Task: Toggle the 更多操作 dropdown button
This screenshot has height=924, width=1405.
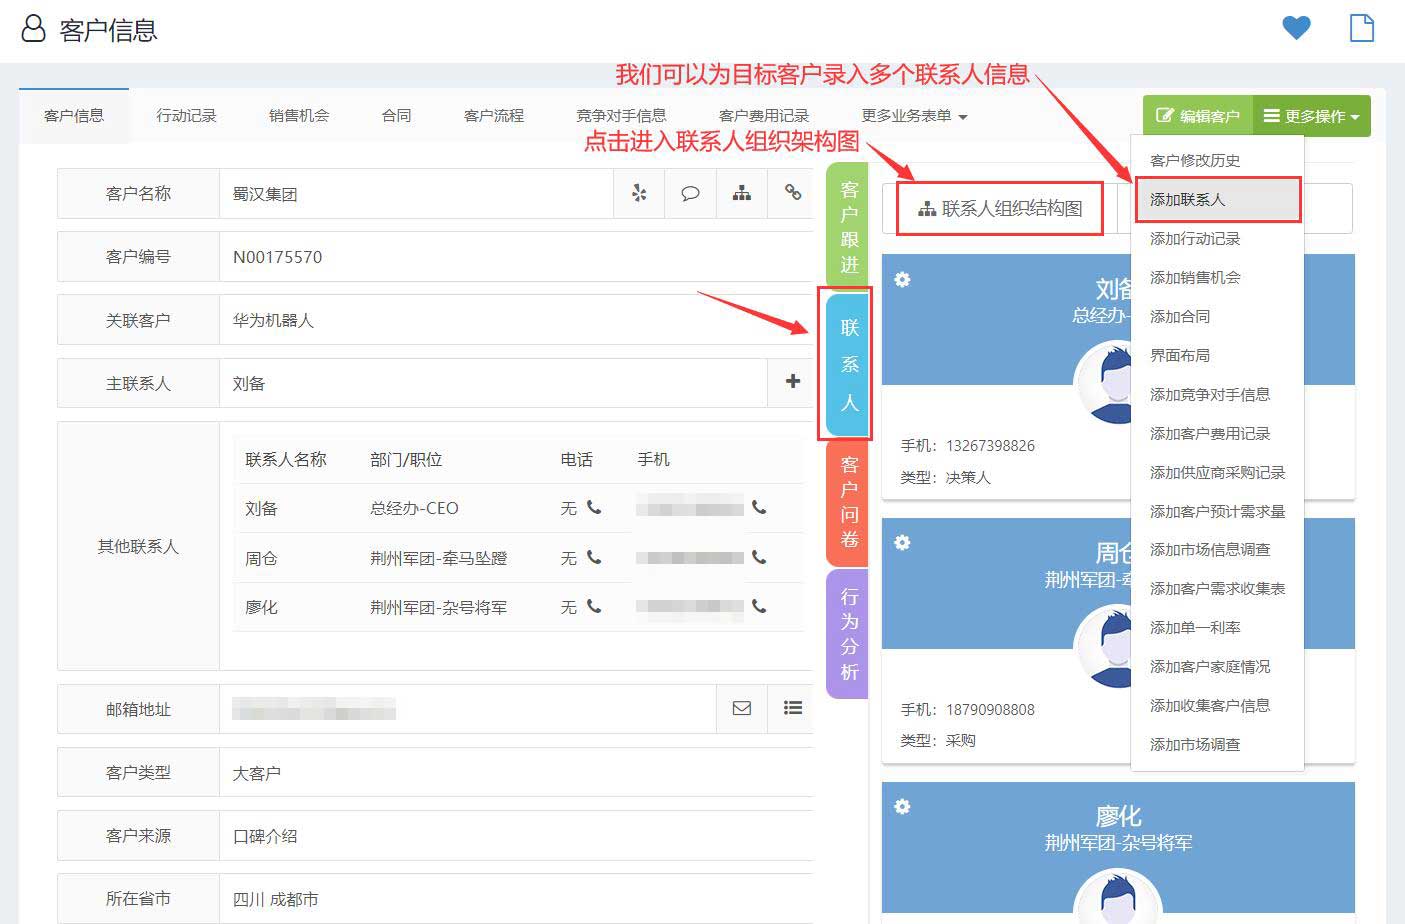Action: (x=1310, y=116)
